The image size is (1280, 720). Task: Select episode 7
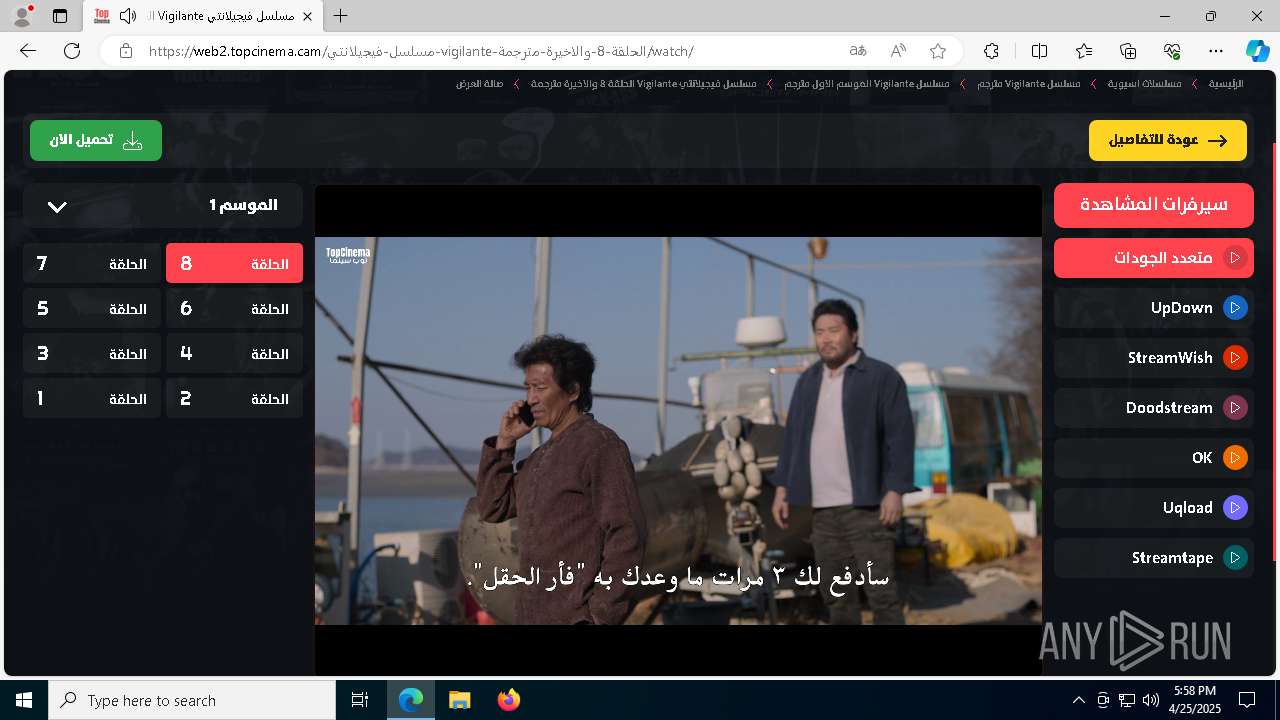[x=92, y=264]
